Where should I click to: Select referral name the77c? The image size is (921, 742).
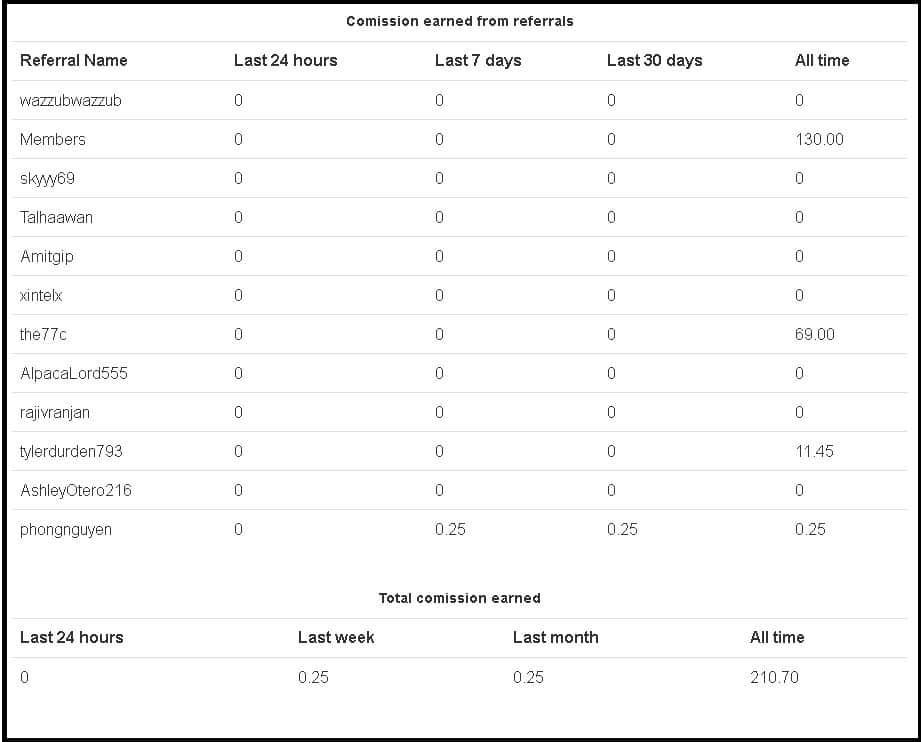(x=43, y=334)
